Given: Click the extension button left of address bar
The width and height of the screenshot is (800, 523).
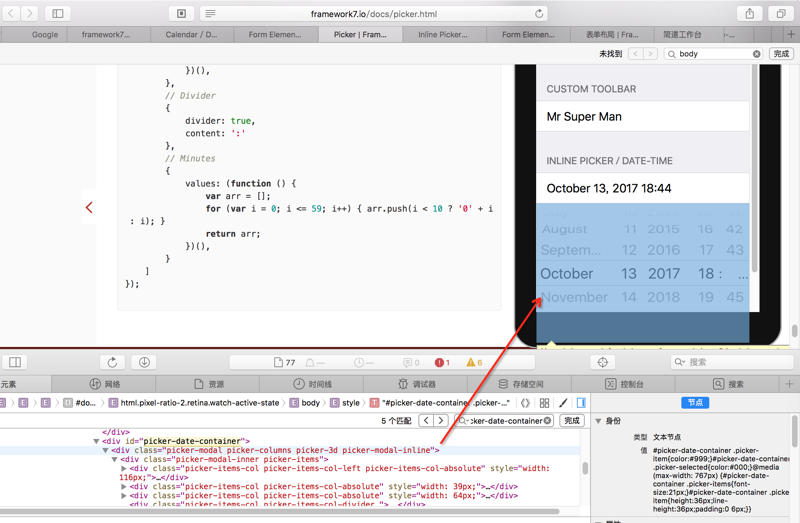Looking at the screenshot, I should click(181, 13).
